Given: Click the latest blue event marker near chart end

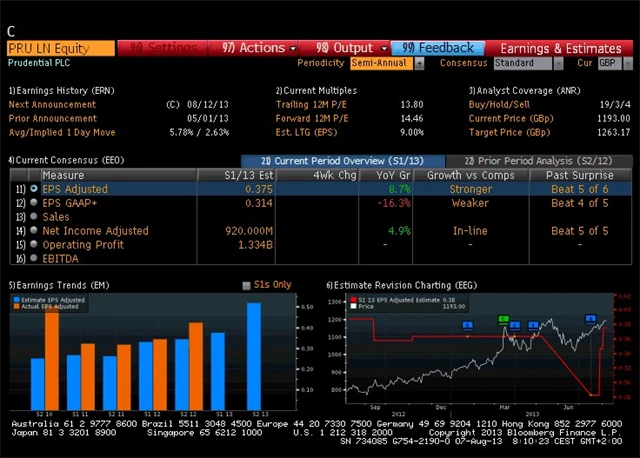Looking at the screenshot, I should point(590,319).
